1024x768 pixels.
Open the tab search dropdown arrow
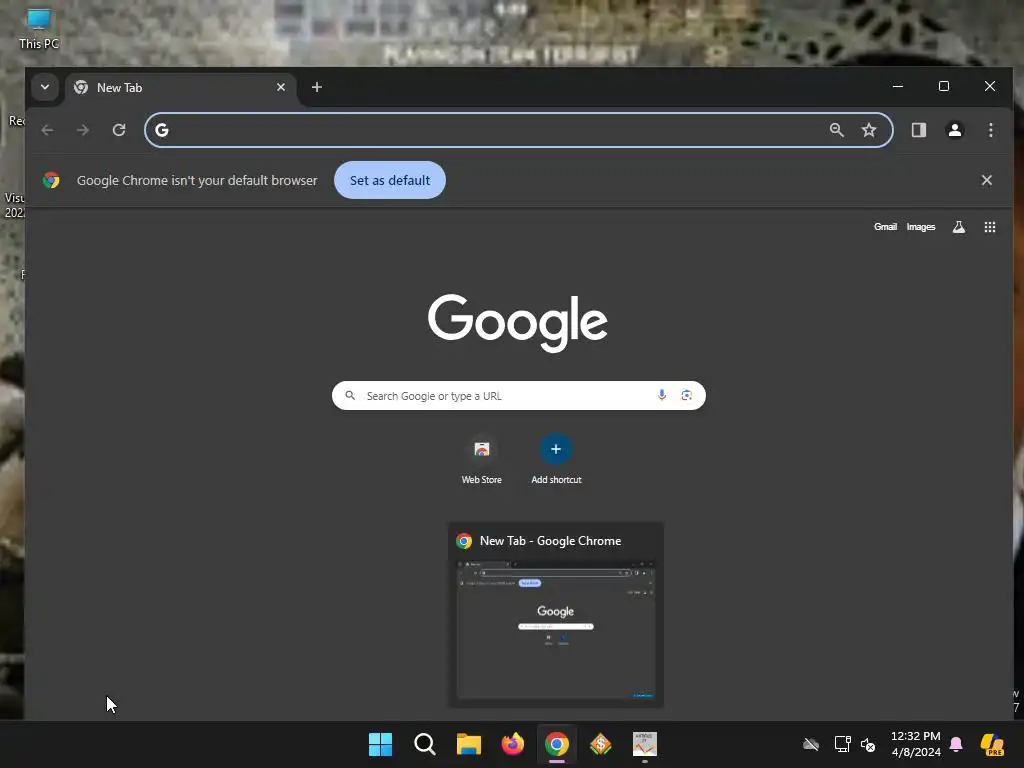pyautogui.click(x=44, y=87)
